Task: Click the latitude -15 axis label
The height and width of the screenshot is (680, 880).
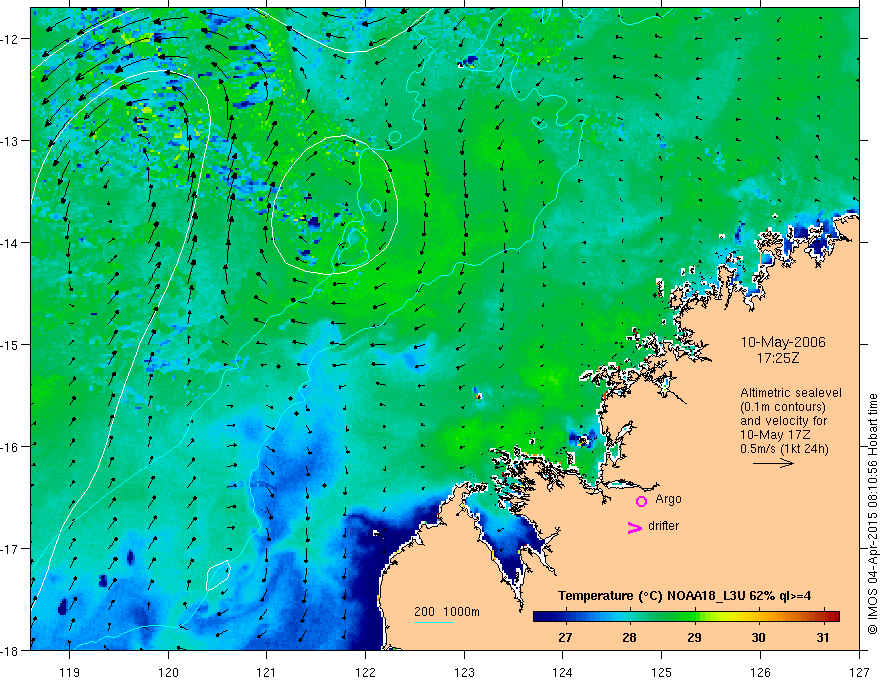Action: (x=10, y=344)
